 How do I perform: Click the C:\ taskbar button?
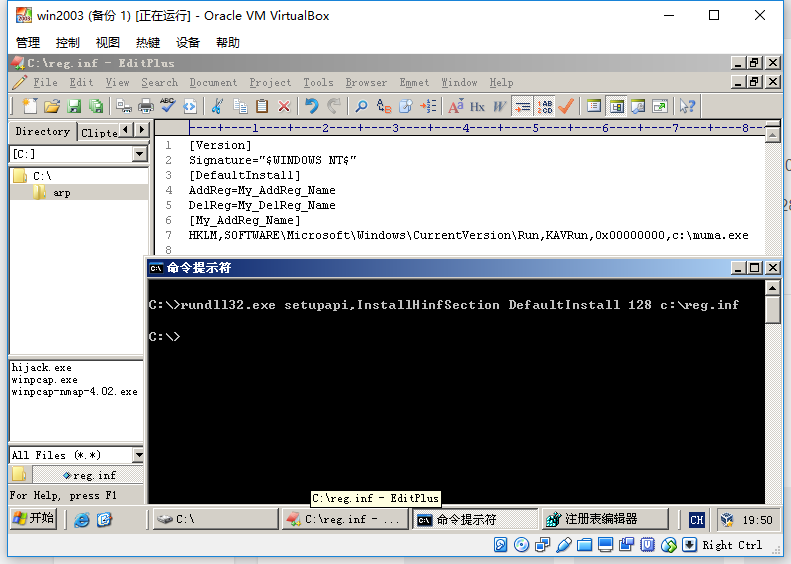tap(216, 519)
